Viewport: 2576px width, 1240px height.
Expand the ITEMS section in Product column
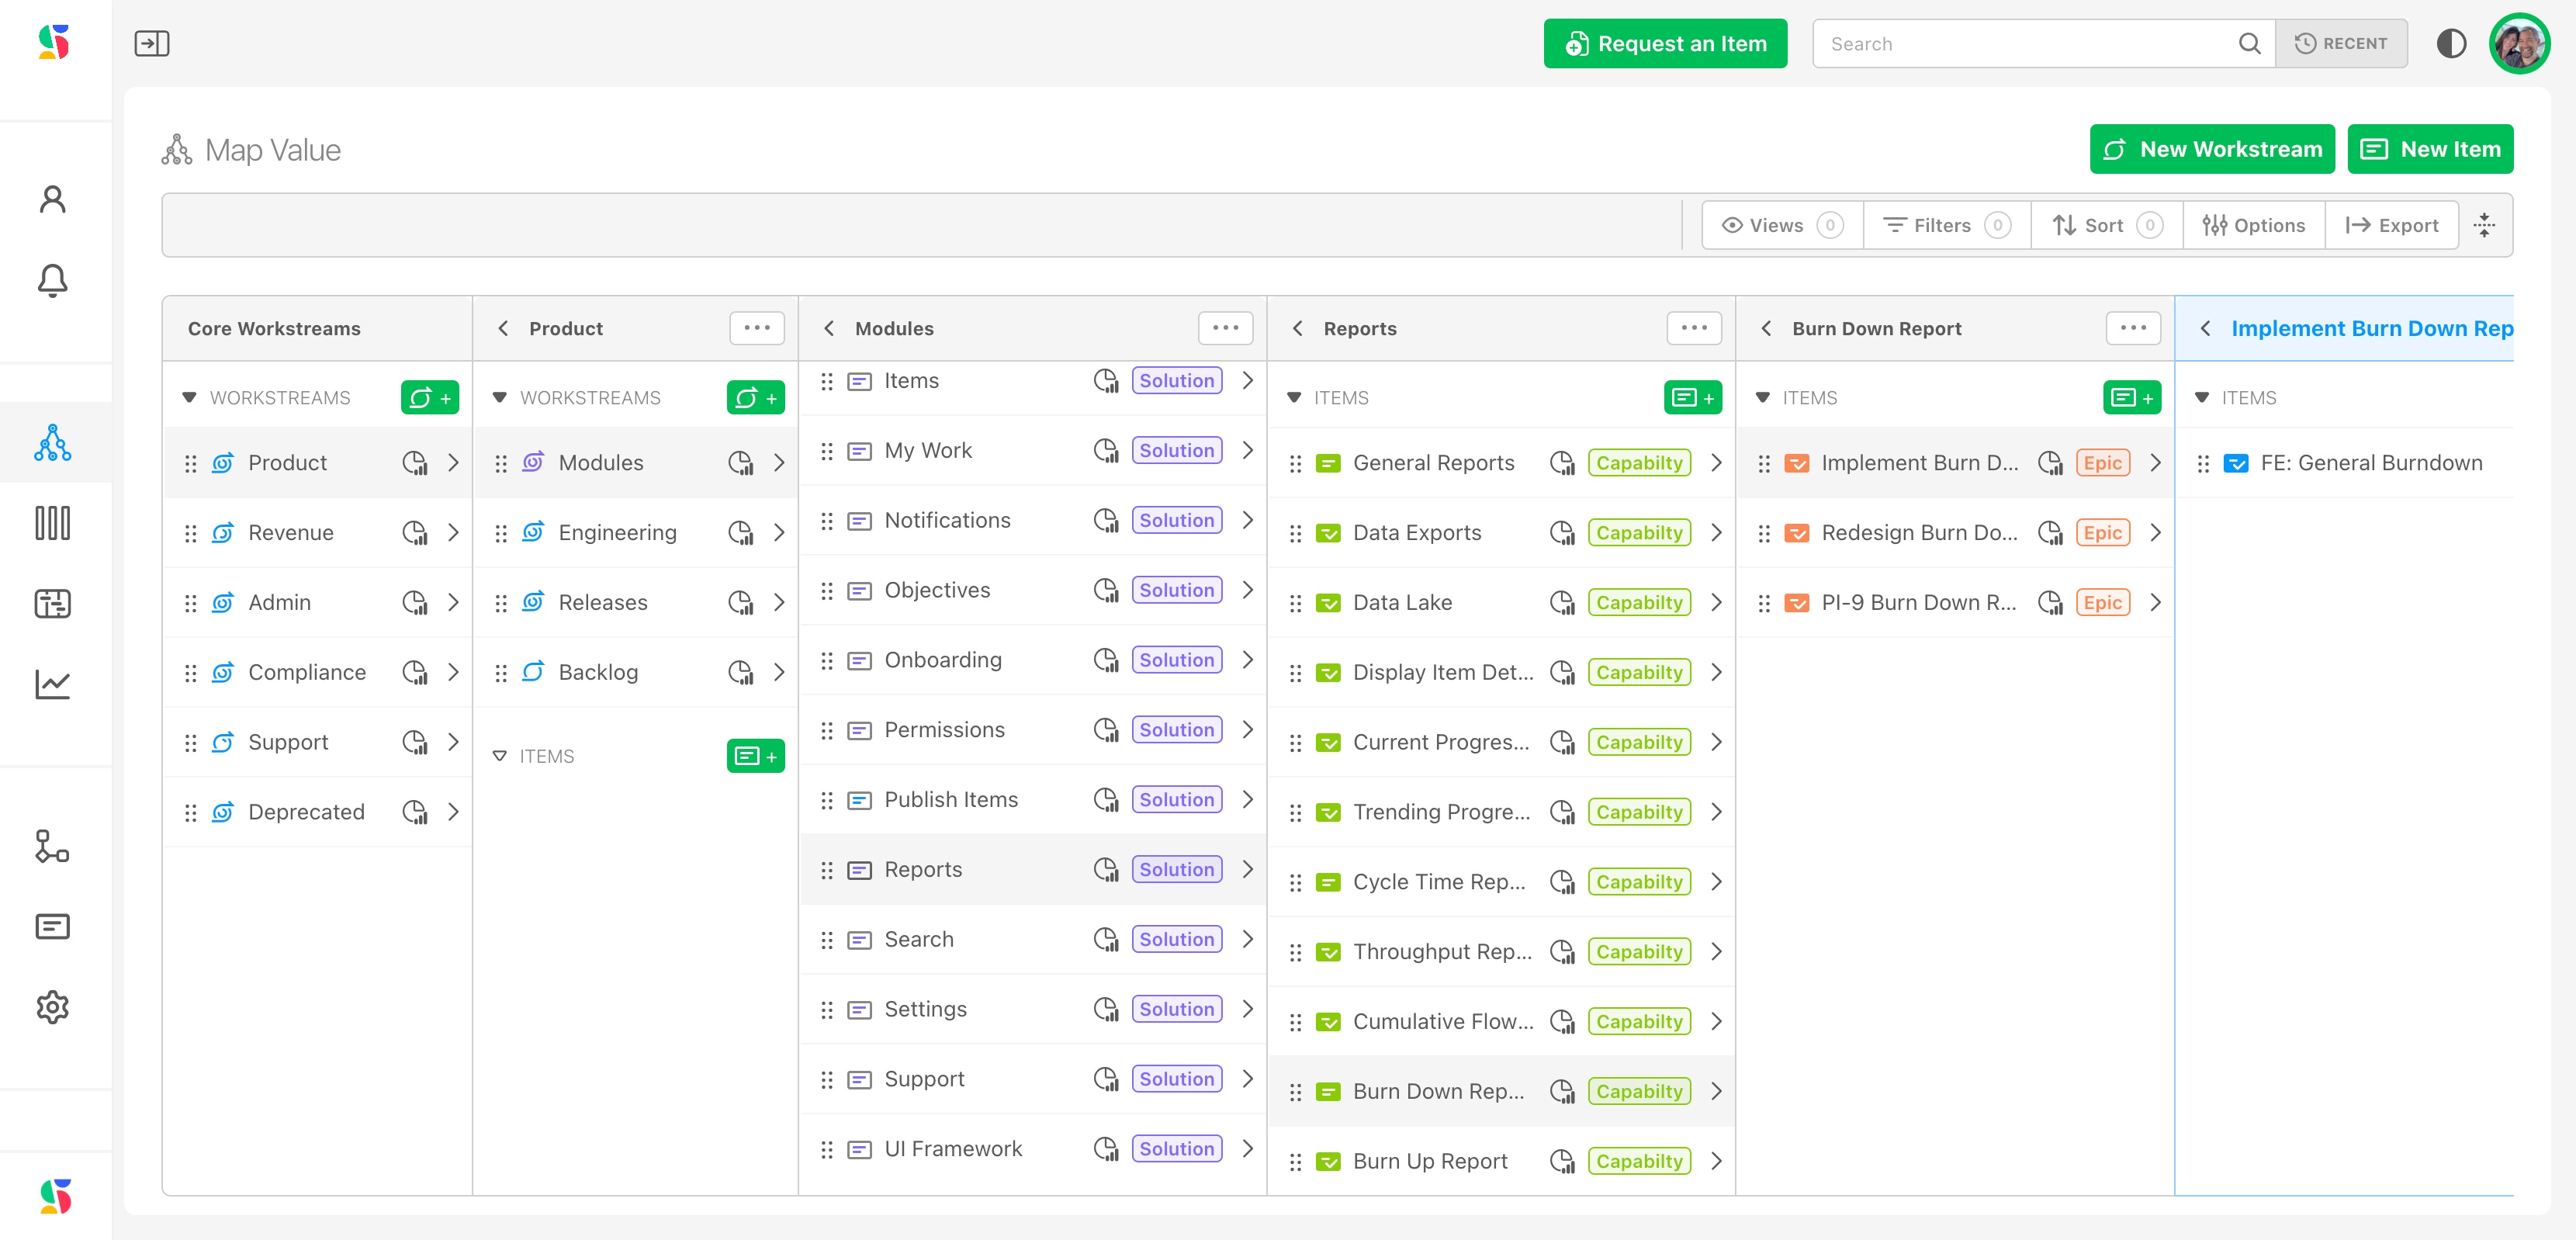tap(499, 756)
